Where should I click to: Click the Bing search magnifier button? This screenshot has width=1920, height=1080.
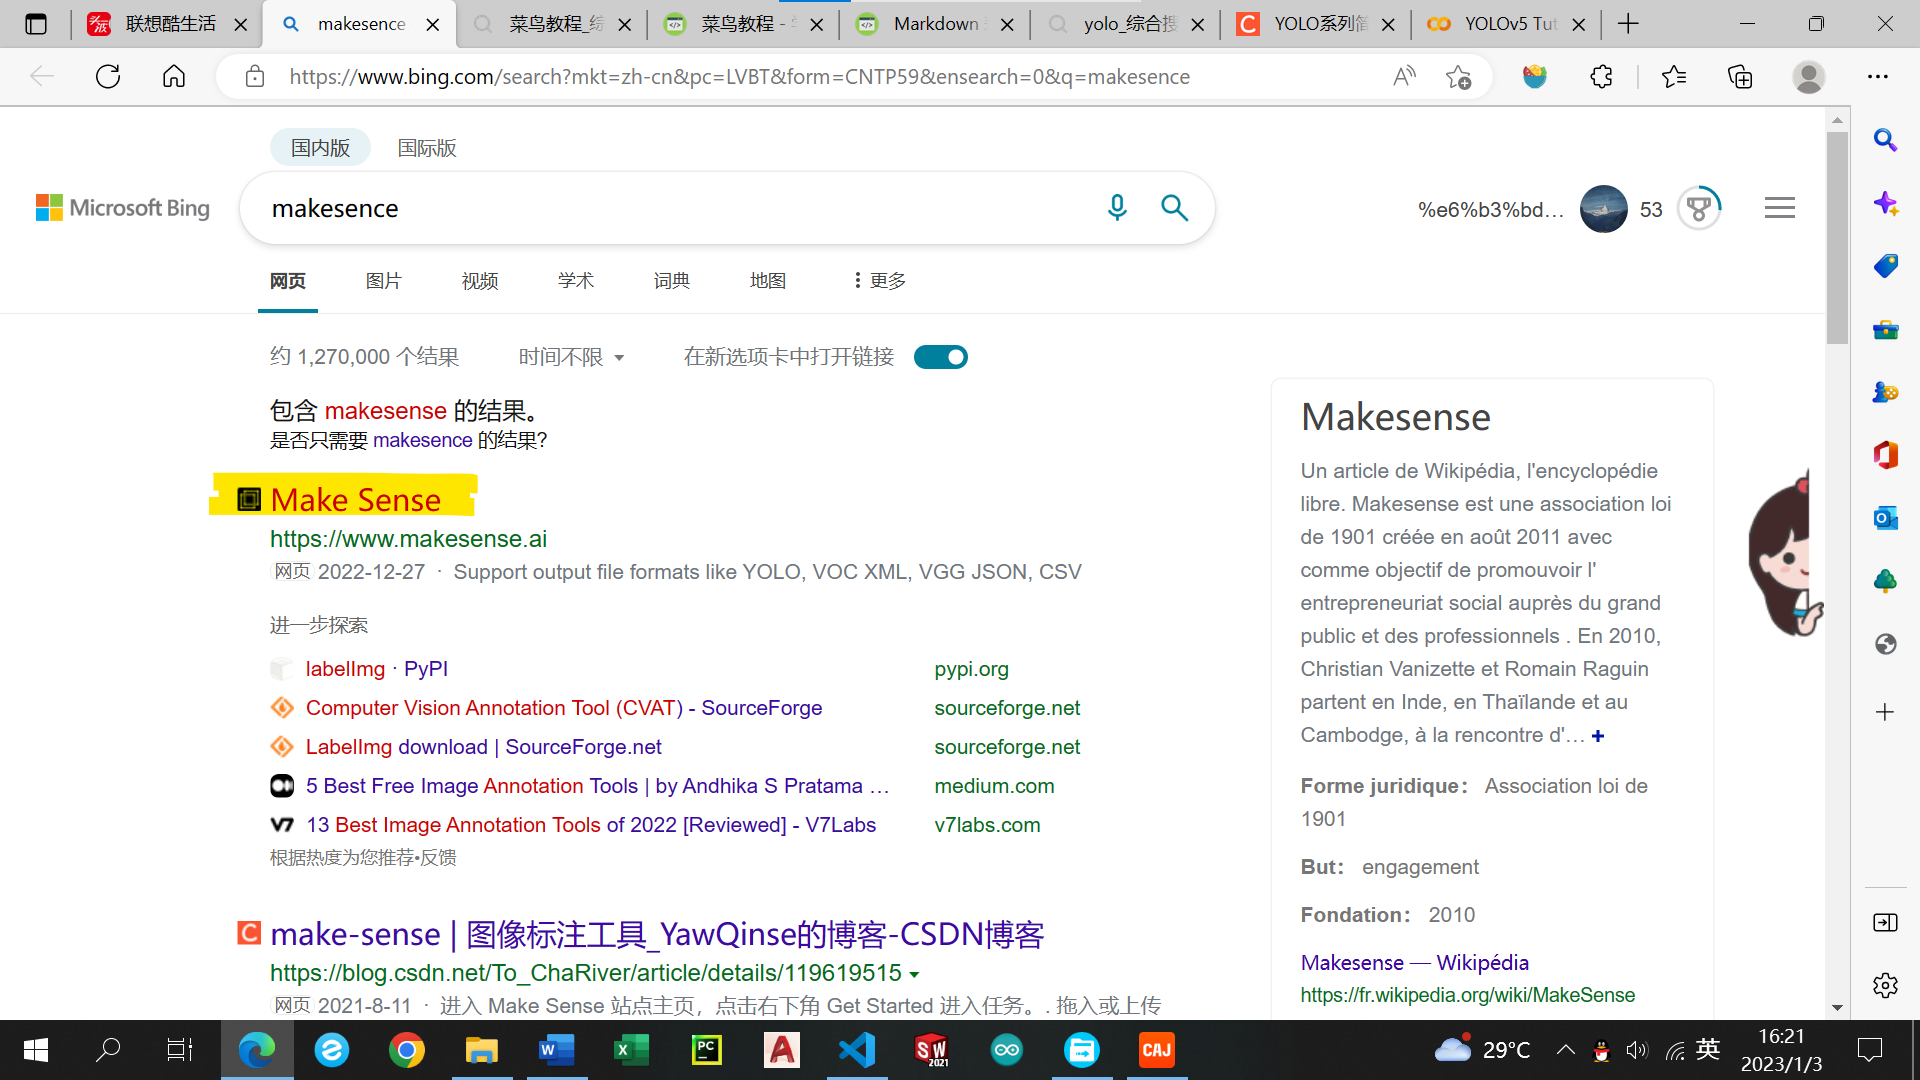tap(1174, 207)
